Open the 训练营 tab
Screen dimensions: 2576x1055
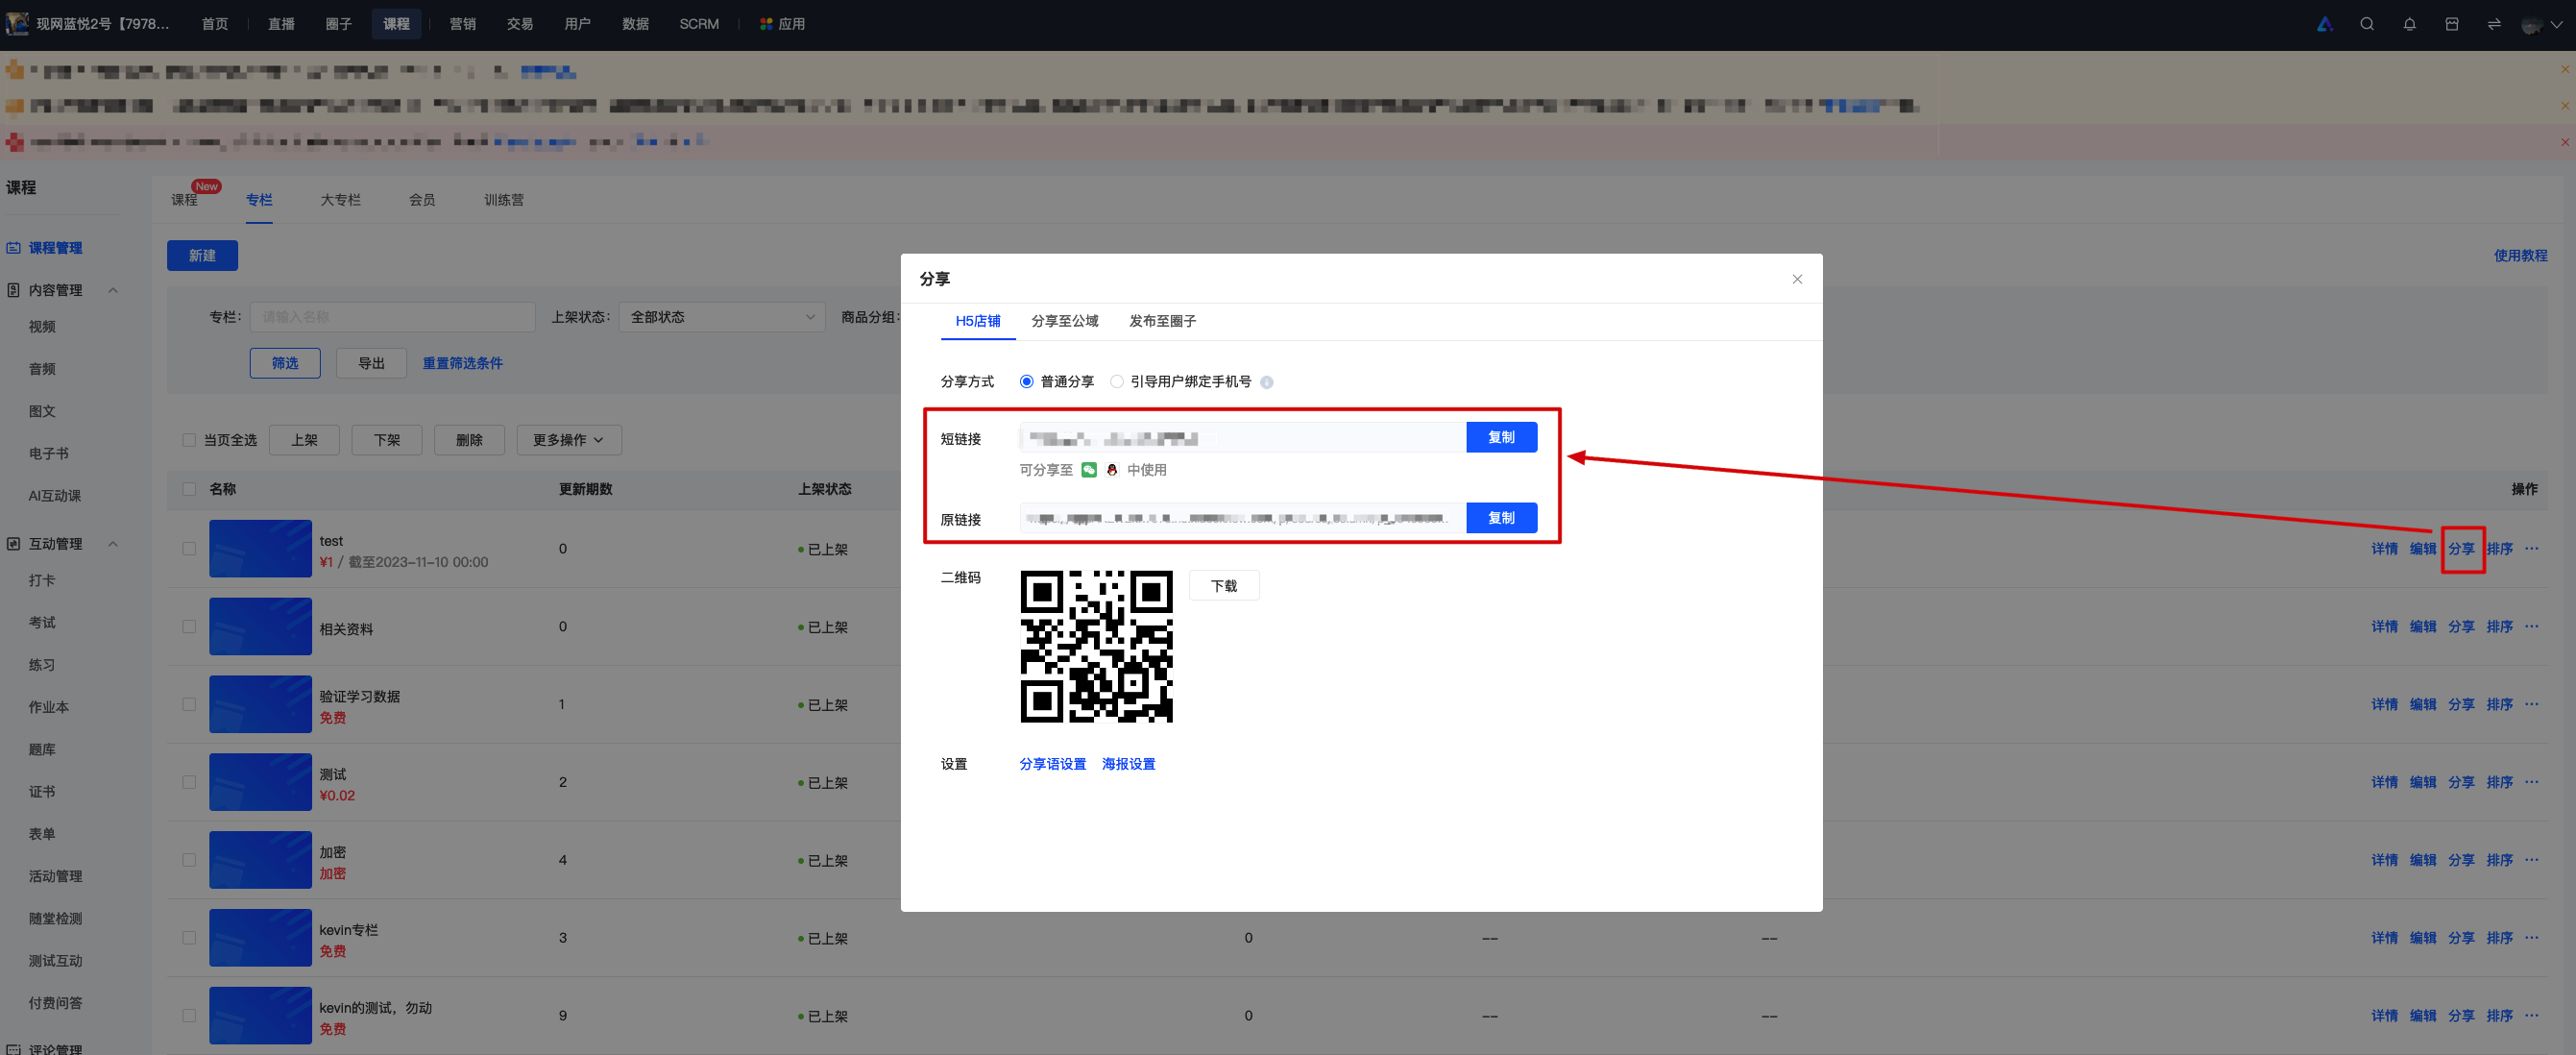(504, 200)
